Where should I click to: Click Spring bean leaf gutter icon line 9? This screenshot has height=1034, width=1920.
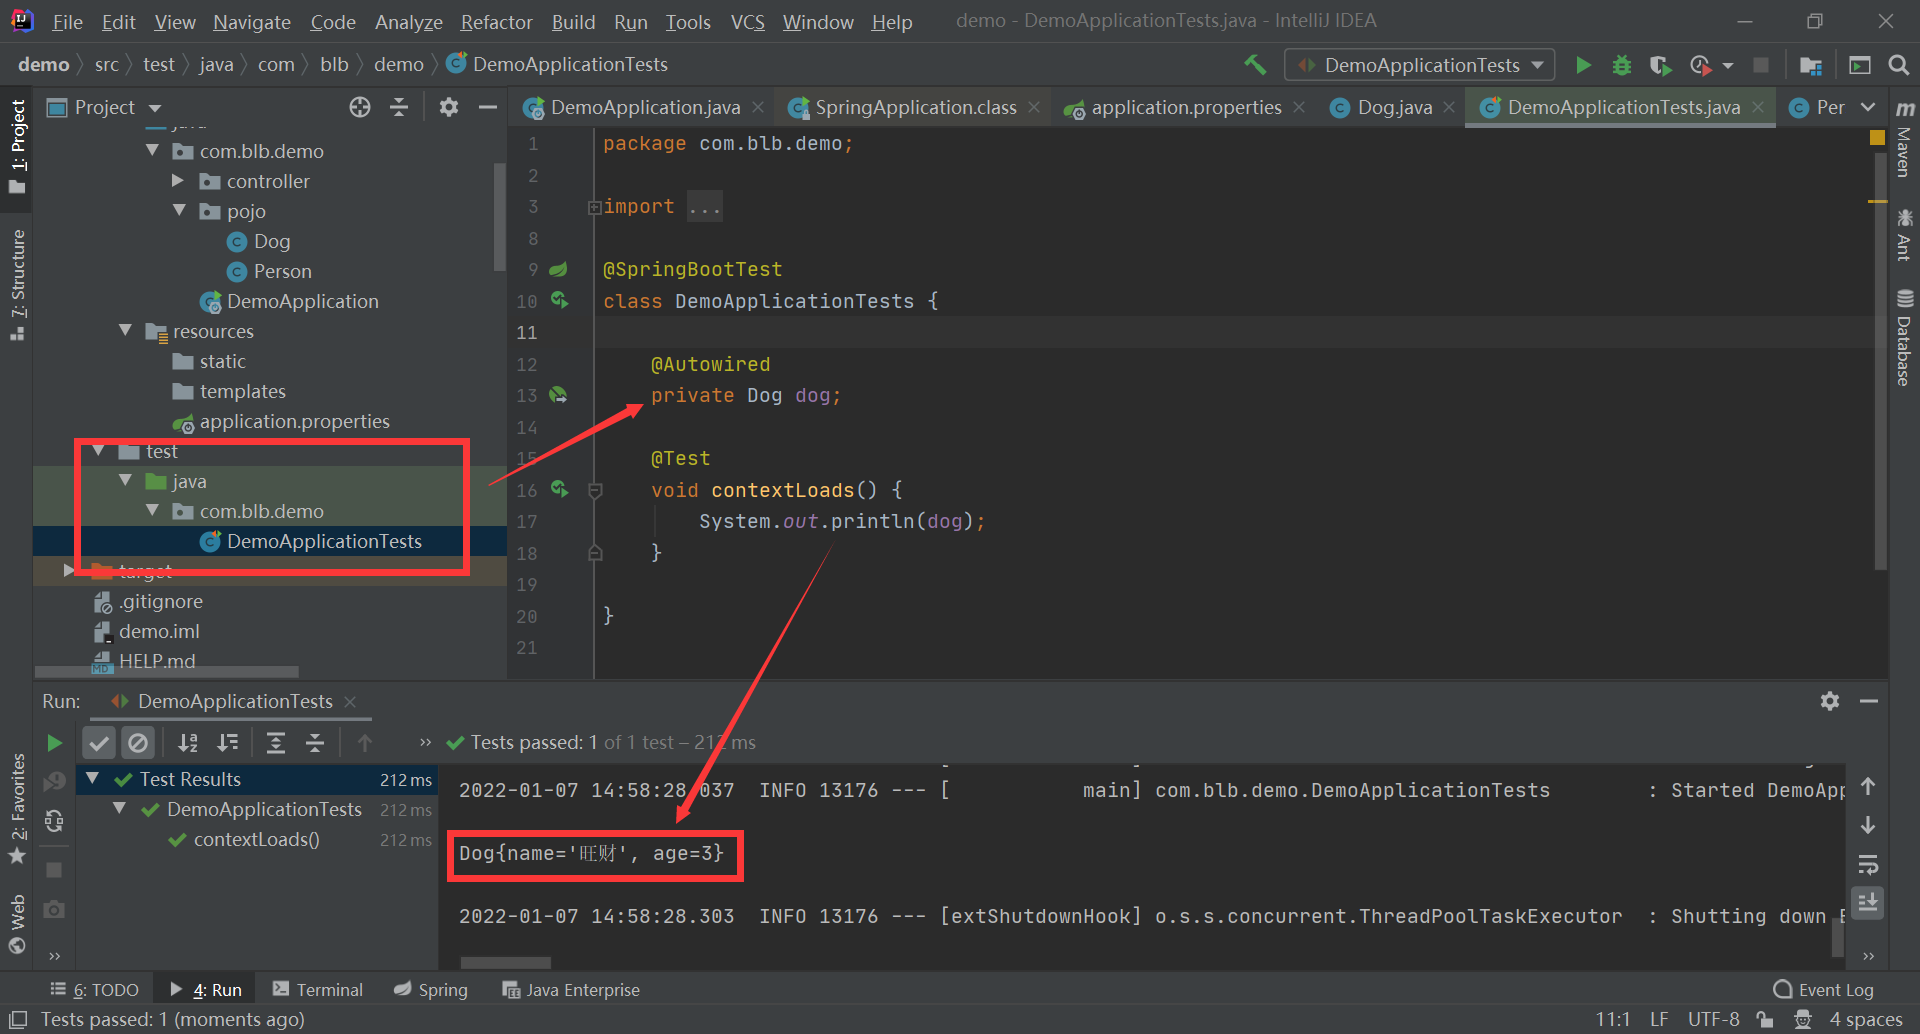coord(558,269)
